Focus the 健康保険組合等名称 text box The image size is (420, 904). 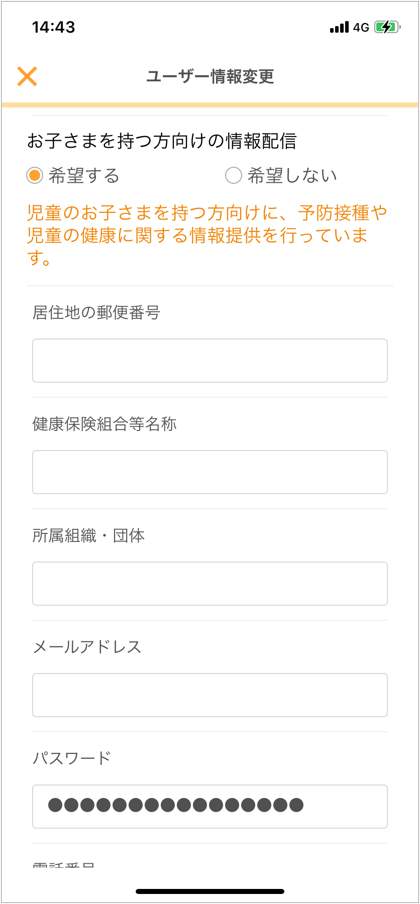[210, 472]
